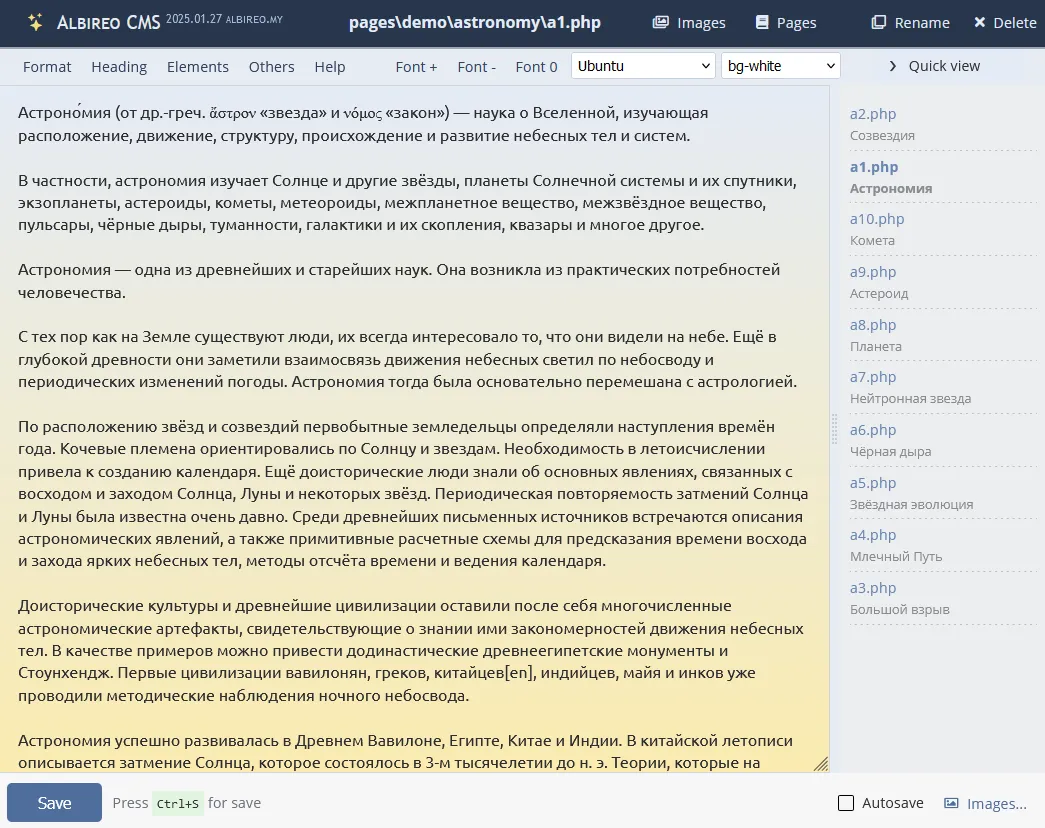This screenshot has width=1045, height=828.
Task: Decrease text size with Font -
Action: pyautogui.click(x=476, y=67)
